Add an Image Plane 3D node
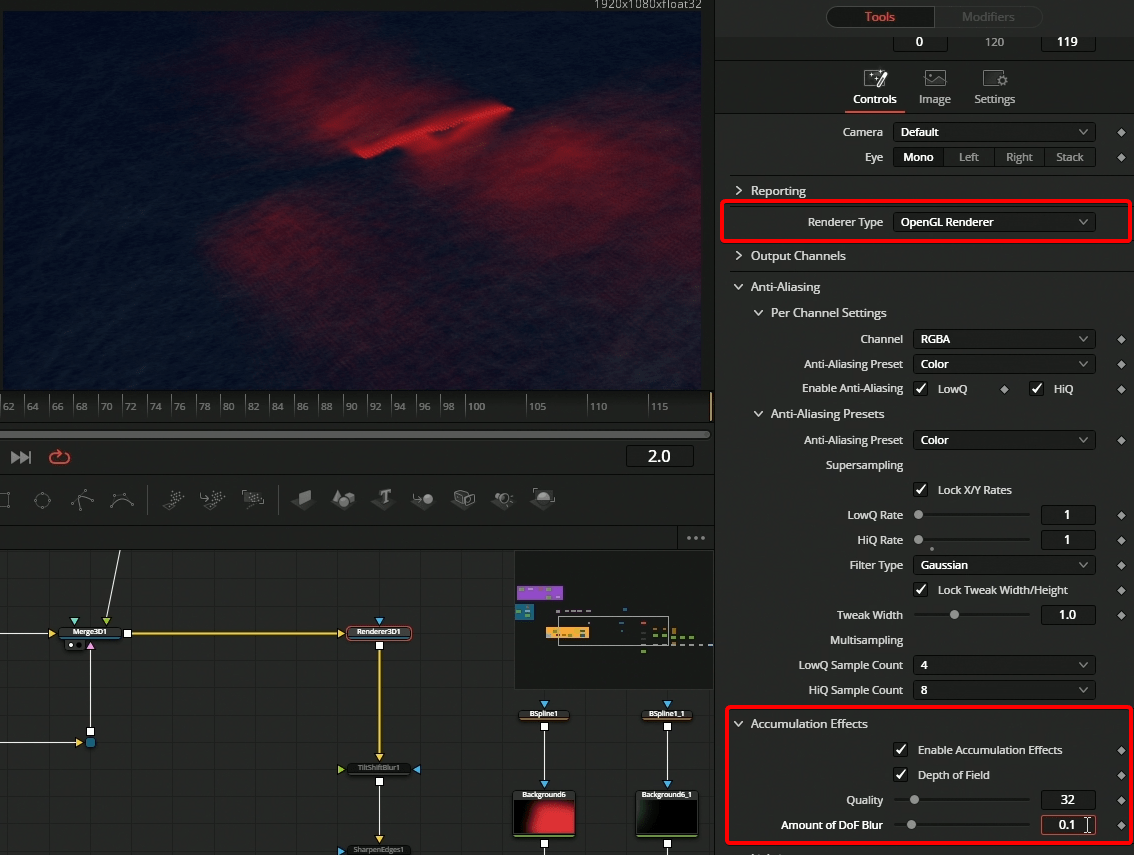1134x855 pixels. click(303, 498)
